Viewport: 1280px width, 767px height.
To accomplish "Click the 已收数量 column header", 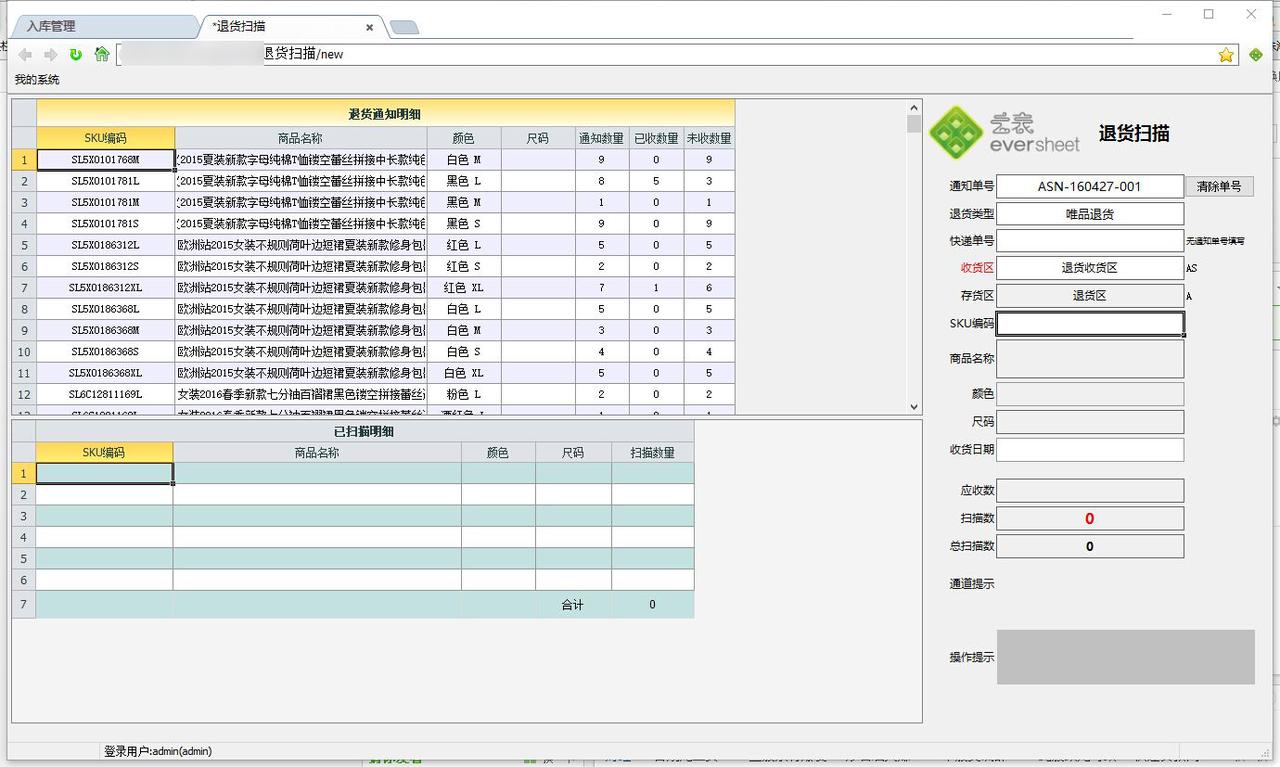I will [656, 138].
